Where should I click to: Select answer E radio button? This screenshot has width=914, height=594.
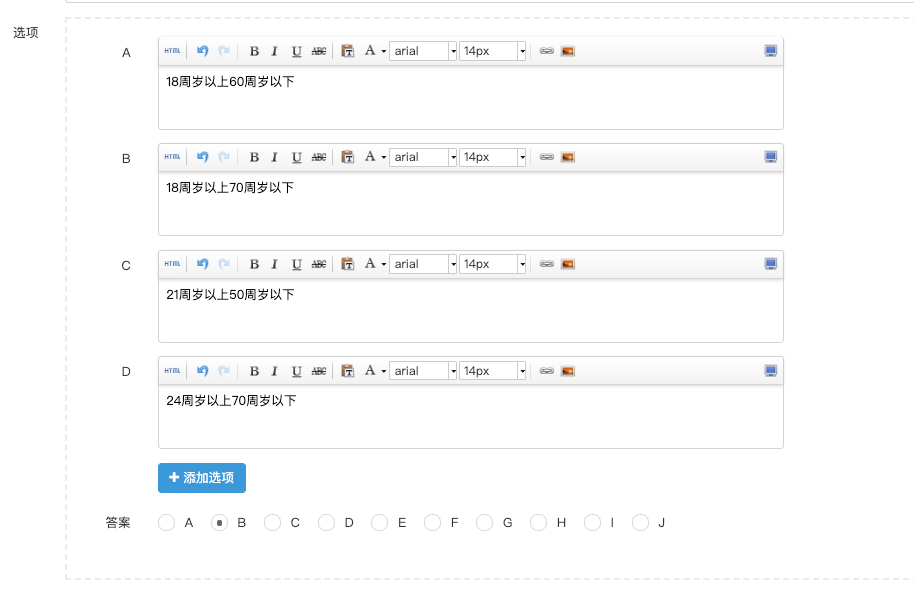[x=379, y=523]
